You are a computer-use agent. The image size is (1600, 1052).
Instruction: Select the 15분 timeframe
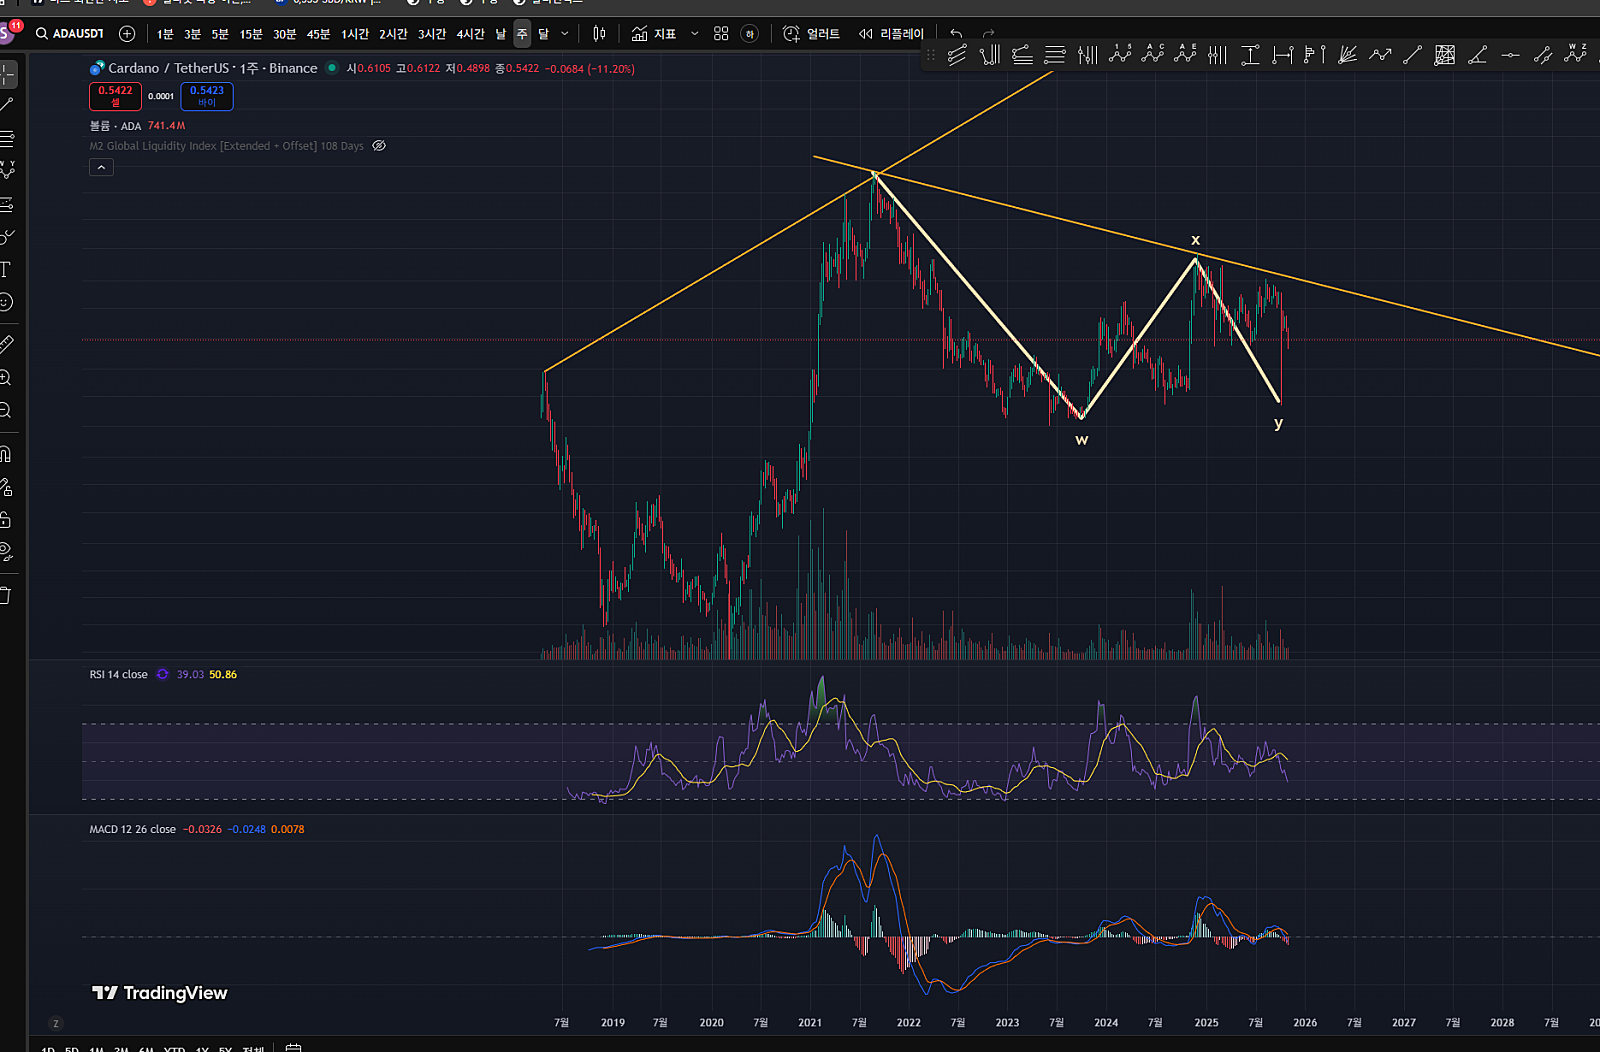251,34
